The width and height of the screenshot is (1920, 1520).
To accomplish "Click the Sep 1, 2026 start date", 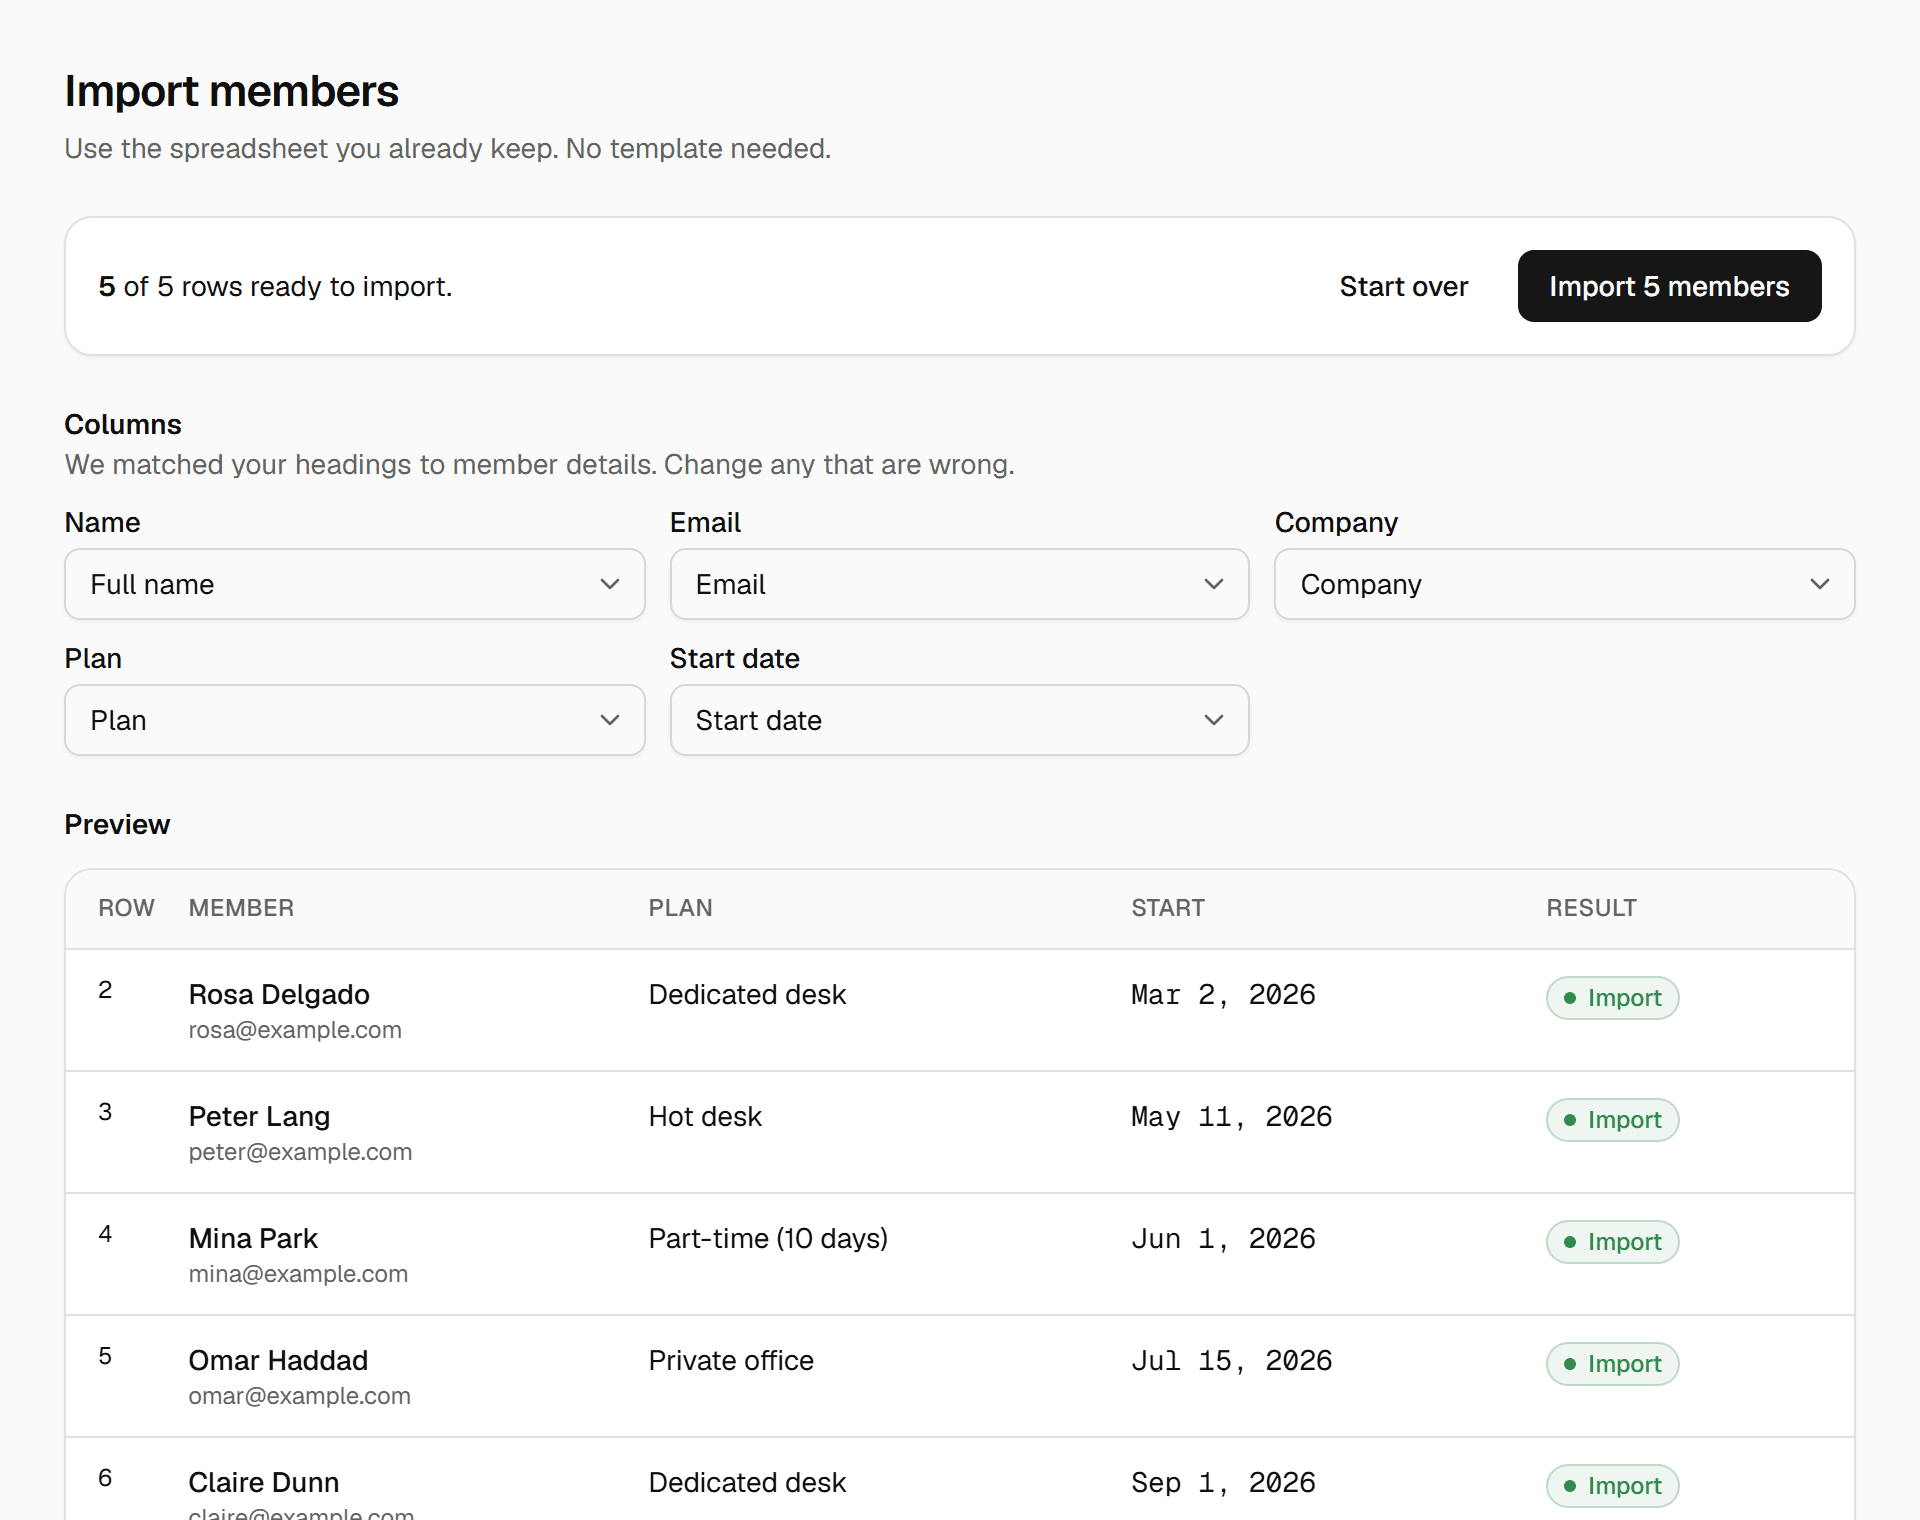I will [x=1223, y=1482].
